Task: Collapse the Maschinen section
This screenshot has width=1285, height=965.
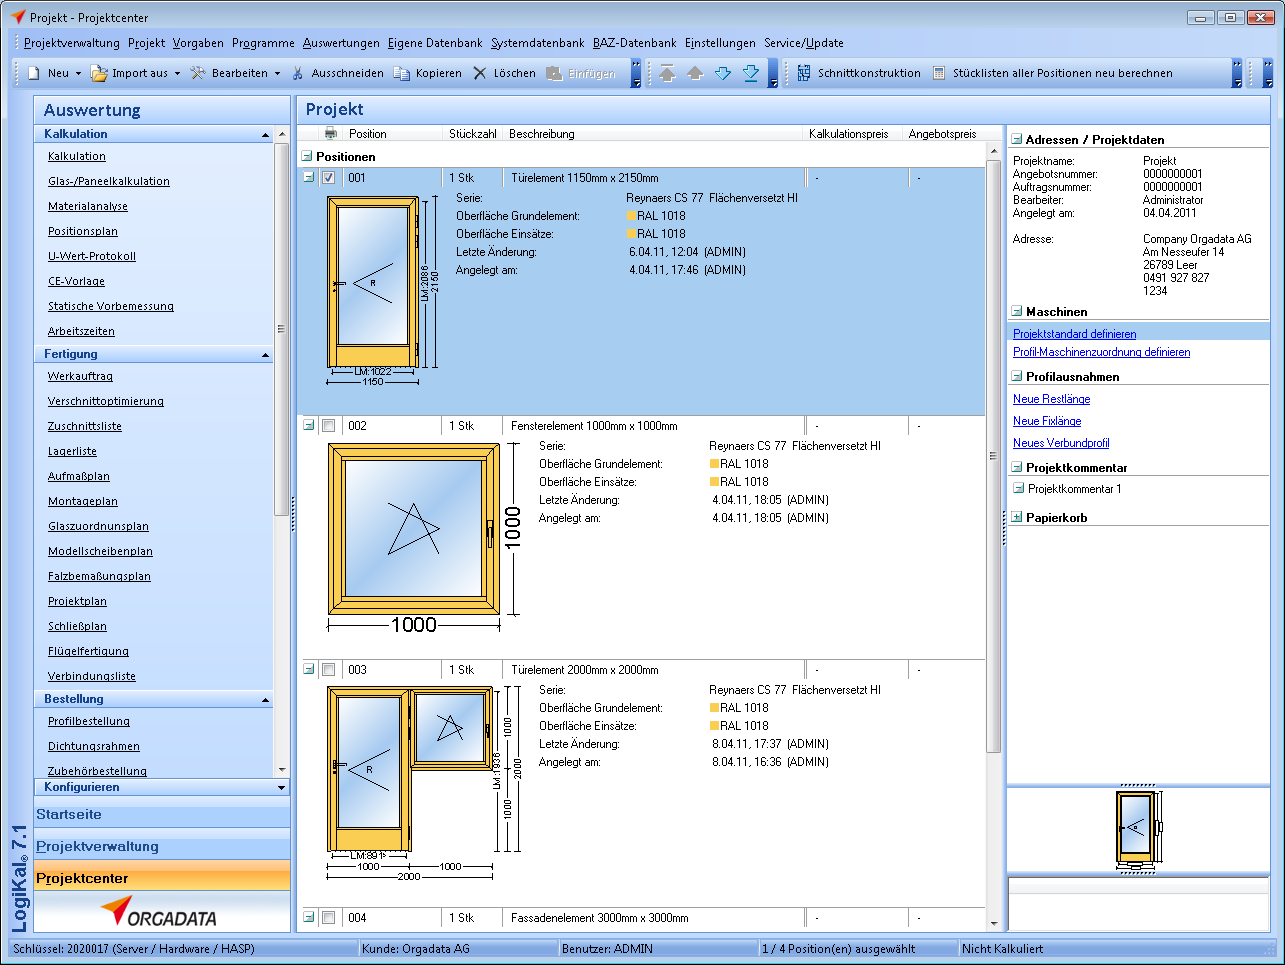Action: (1017, 312)
